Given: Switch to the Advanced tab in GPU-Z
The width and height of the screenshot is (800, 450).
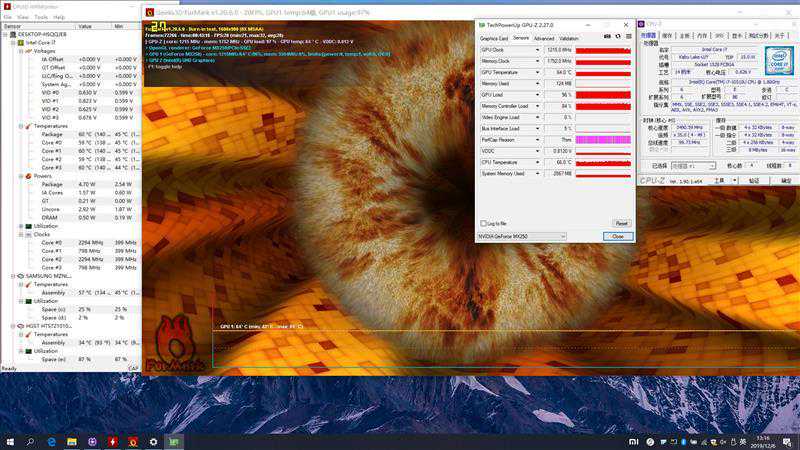Looking at the screenshot, I should click(x=543, y=38).
